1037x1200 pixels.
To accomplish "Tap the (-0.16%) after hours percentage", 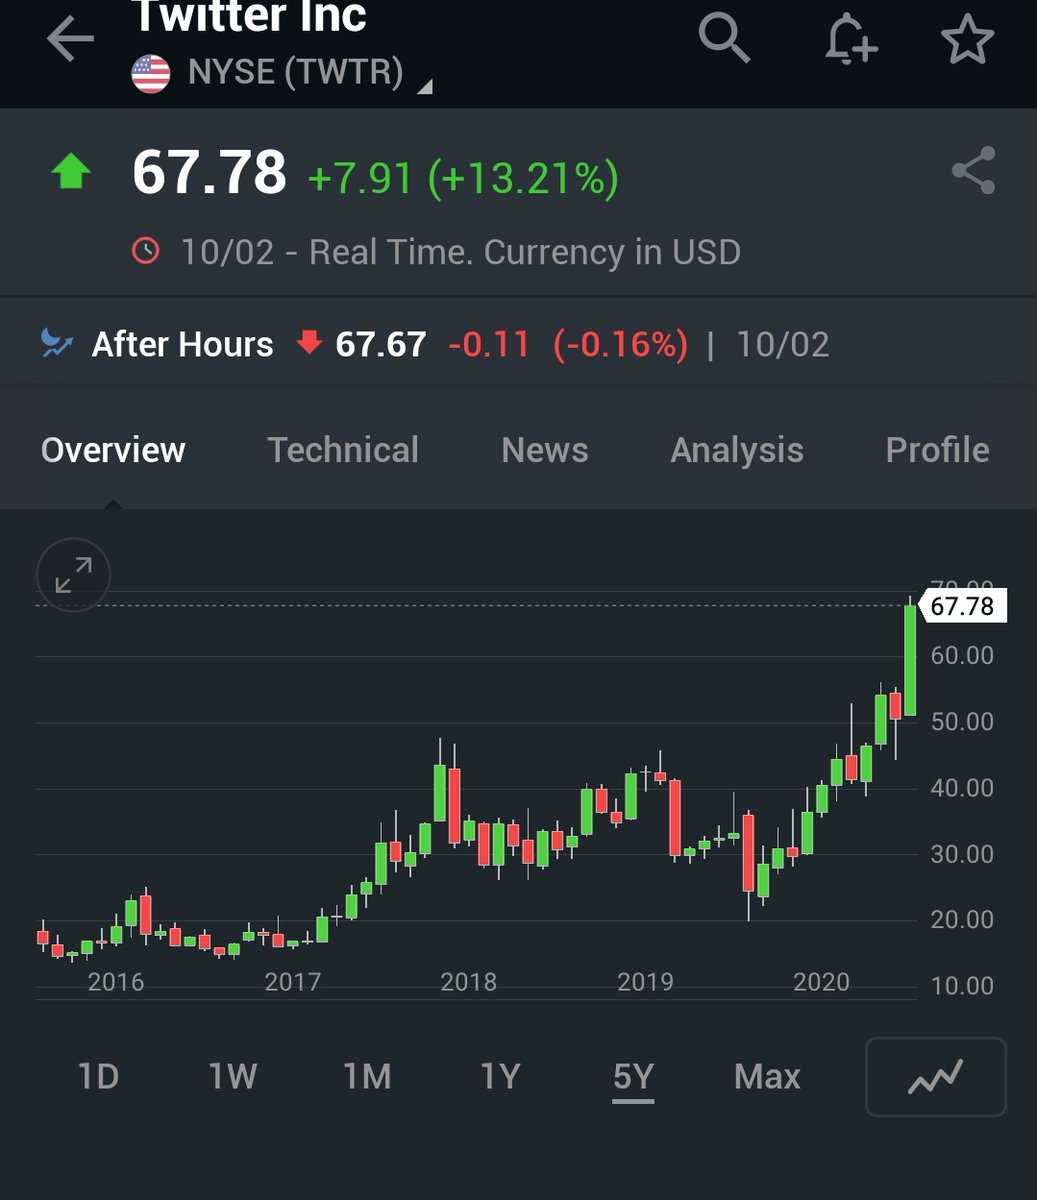I will 620,344.
